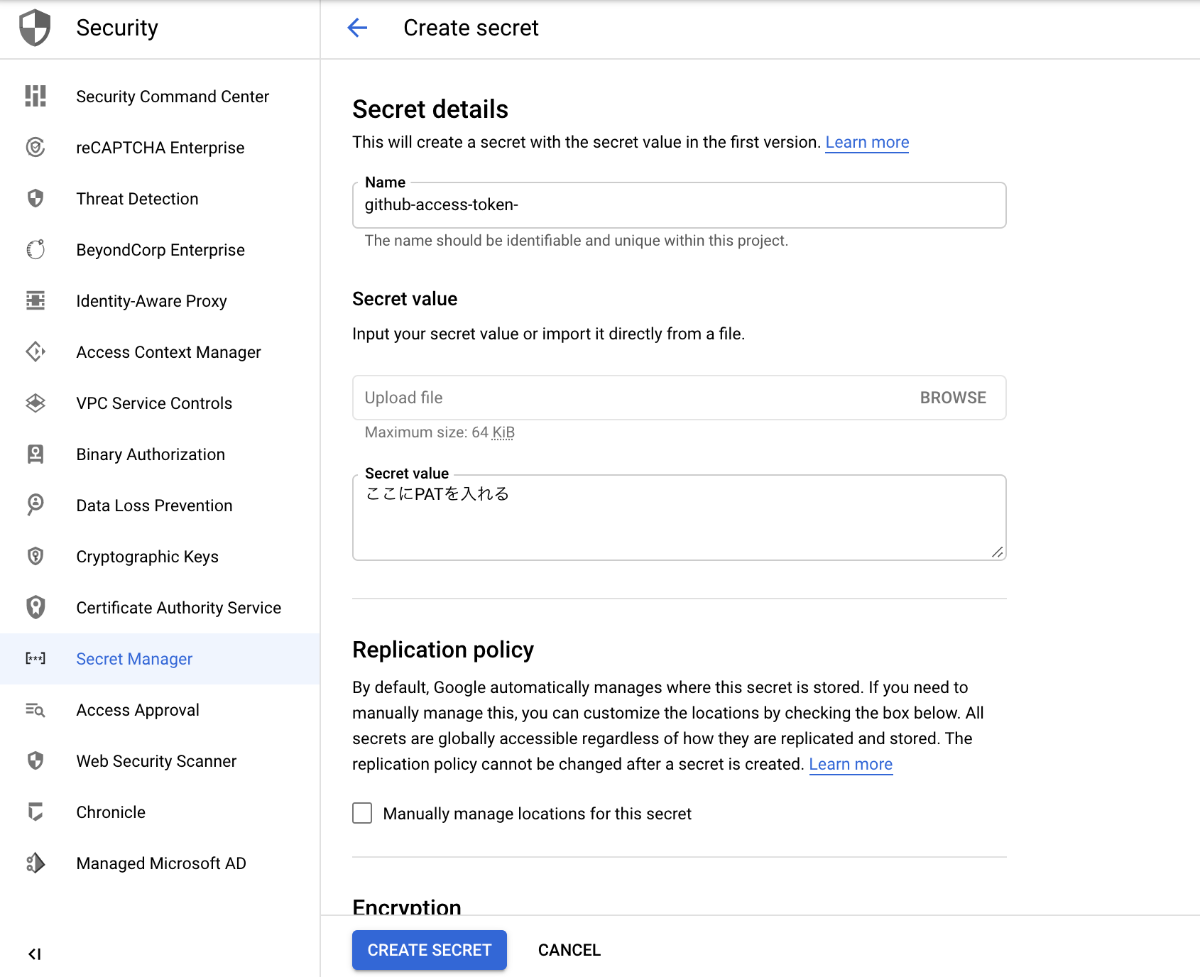Open Access Context Manager menu item

coord(160,352)
